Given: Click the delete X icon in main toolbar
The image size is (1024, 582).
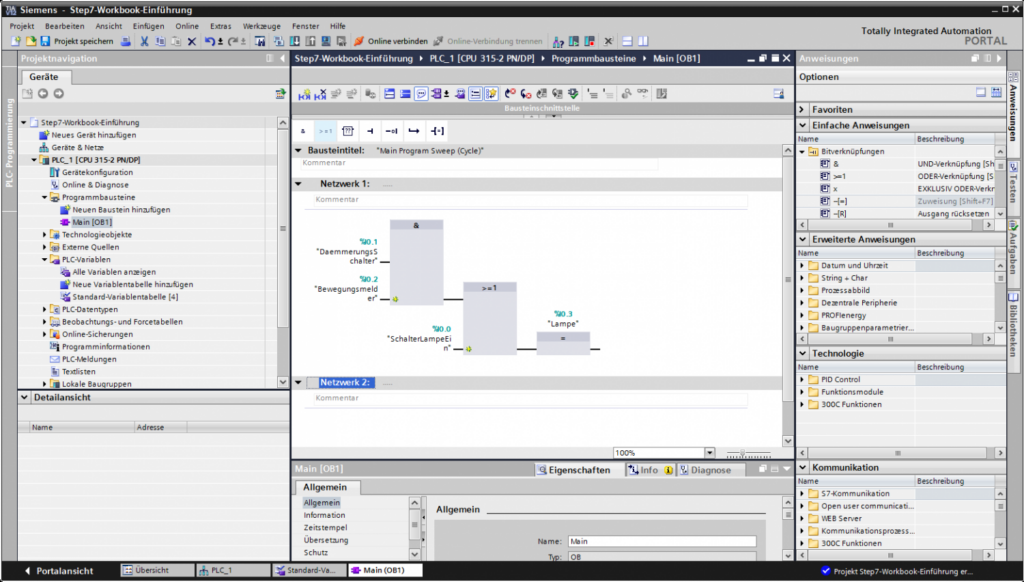Looking at the screenshot, I should [x=191, y=41].
